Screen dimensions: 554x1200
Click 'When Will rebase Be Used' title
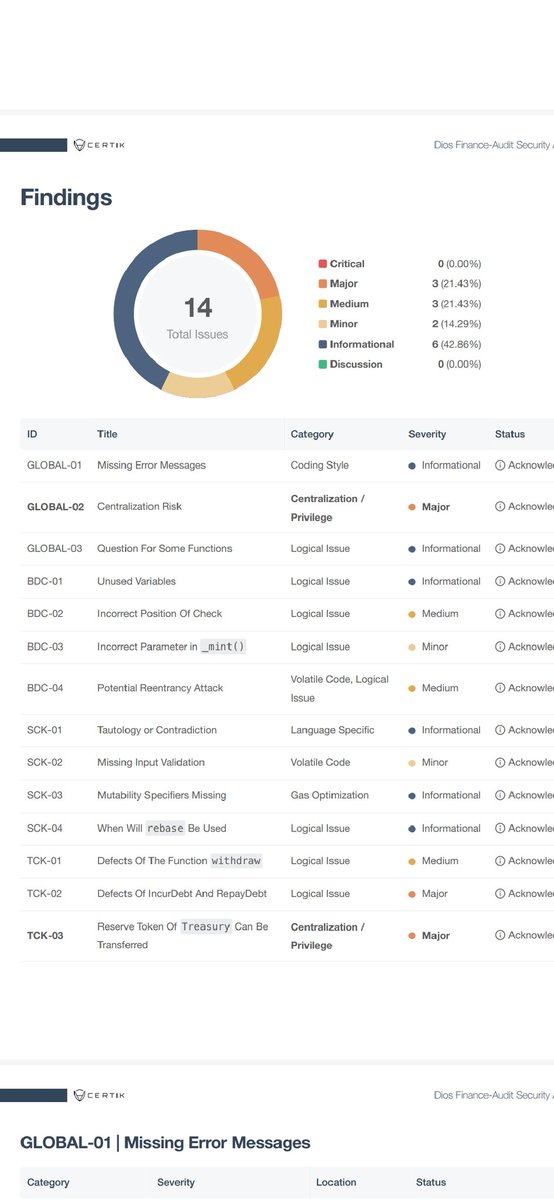pyautogui.click(x=162, y=828)
